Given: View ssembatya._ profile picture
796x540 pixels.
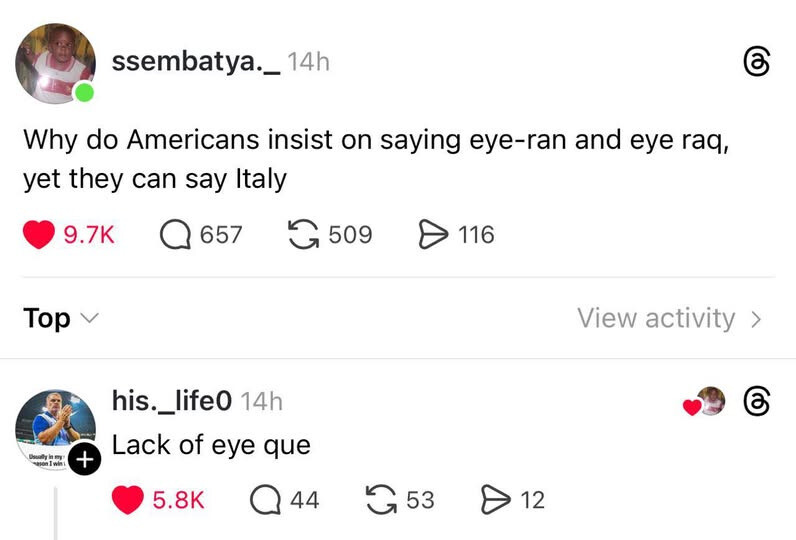Looking at the screenshot, I should pos(55,63).
